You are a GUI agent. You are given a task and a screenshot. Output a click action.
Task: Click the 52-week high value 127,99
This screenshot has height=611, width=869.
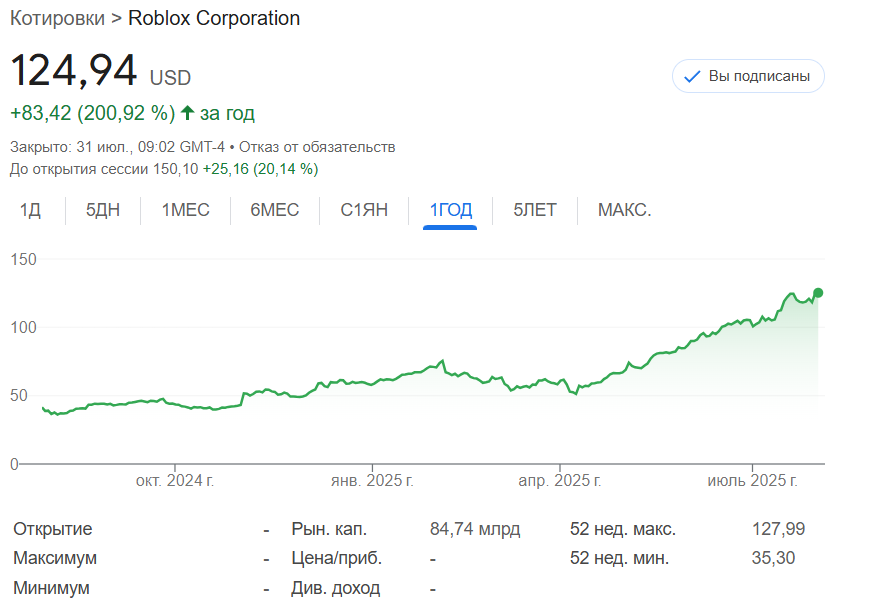pyautogui.click(x=778, y=529)
